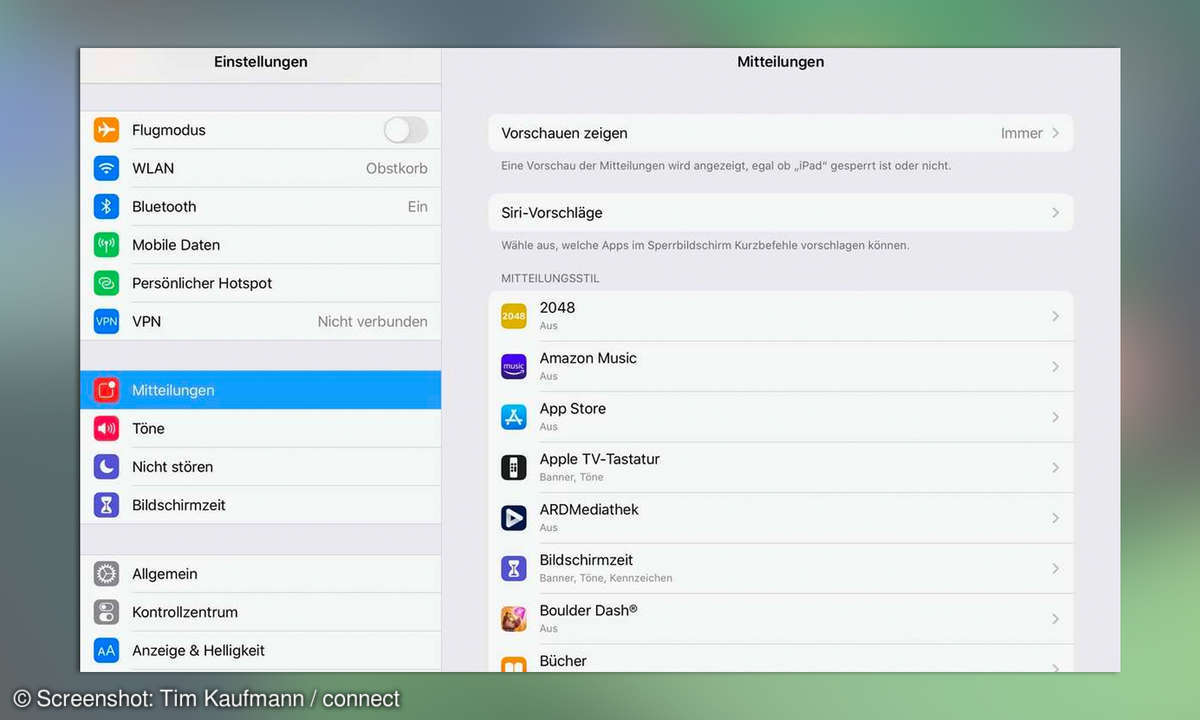Open Vorschauen zeigen option
The width and height of the screenshot is (1200, 720).
(781, 133)
